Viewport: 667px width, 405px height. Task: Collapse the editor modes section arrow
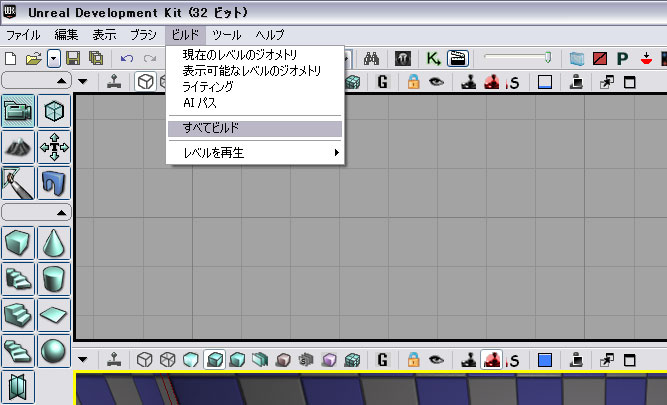62,80
